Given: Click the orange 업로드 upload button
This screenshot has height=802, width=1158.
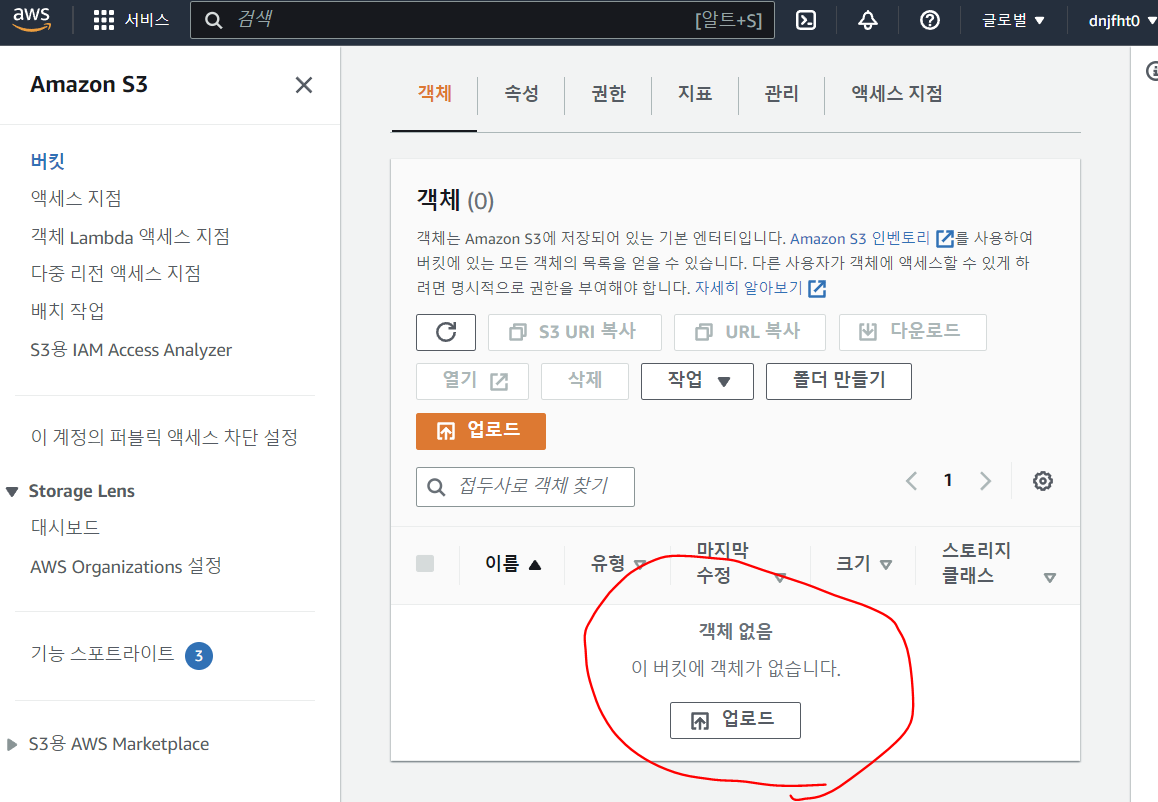Looking at the screenshot, I should click(481, 431).
